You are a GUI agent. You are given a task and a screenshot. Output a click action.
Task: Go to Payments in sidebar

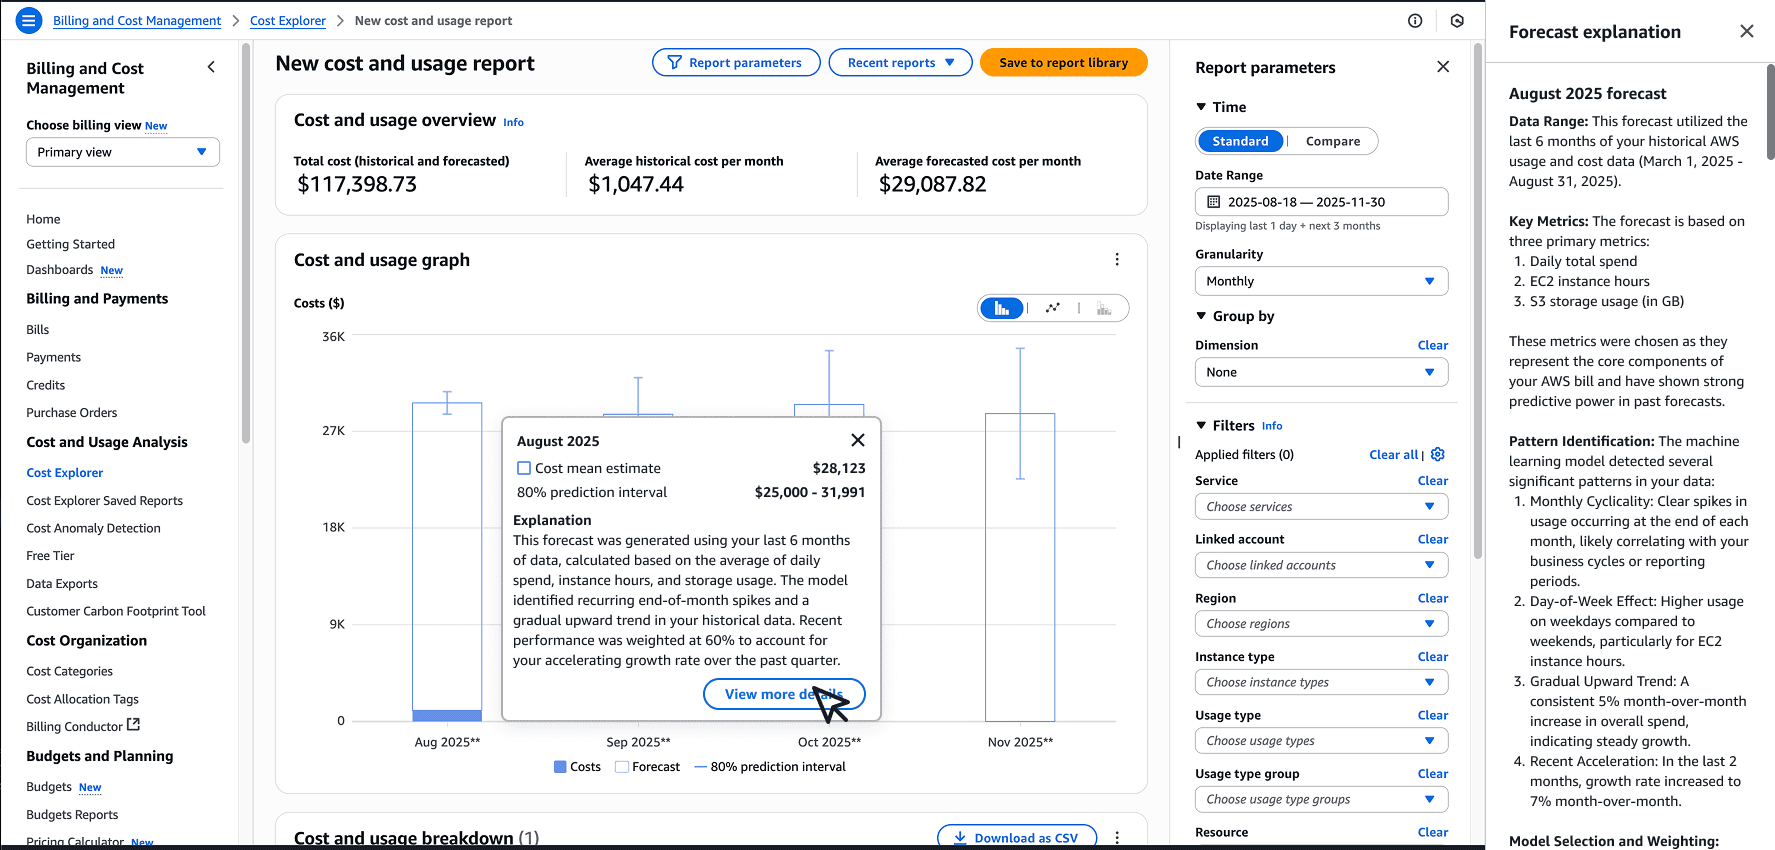click(x=54, y=357)
